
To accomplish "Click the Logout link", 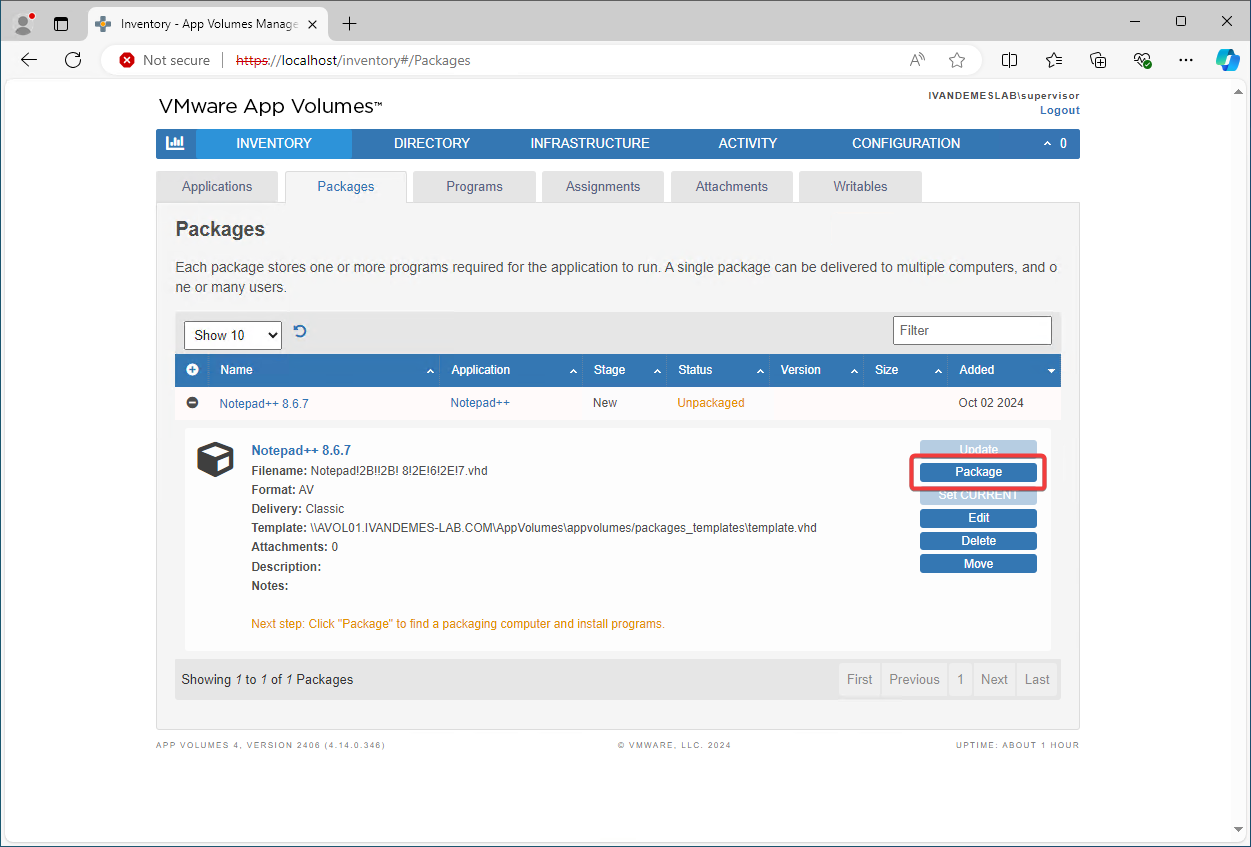I will click(x=1059, y=110).
